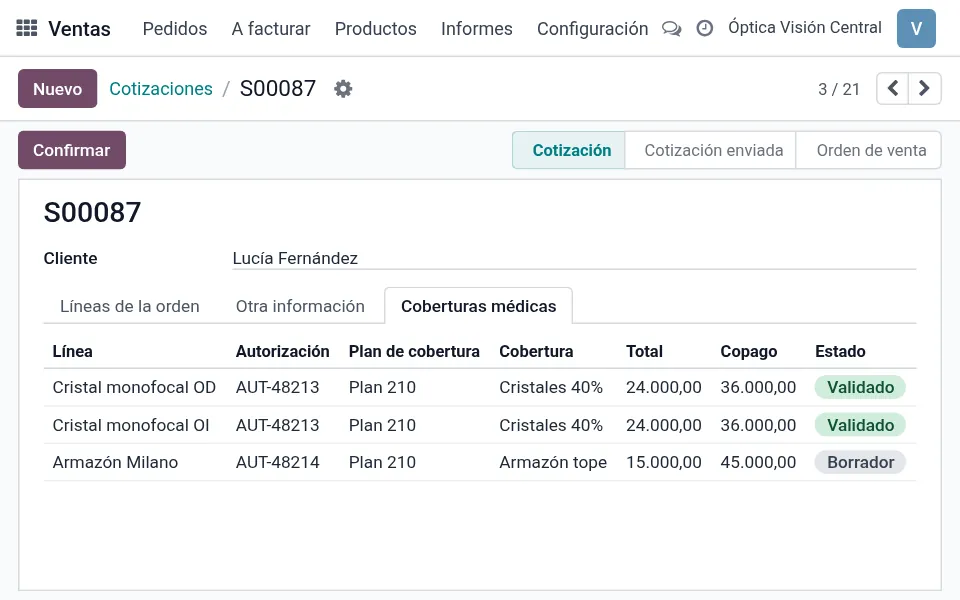Open the activities clock icon
Screen dimensions: 960x600
(x=705, y=28)
